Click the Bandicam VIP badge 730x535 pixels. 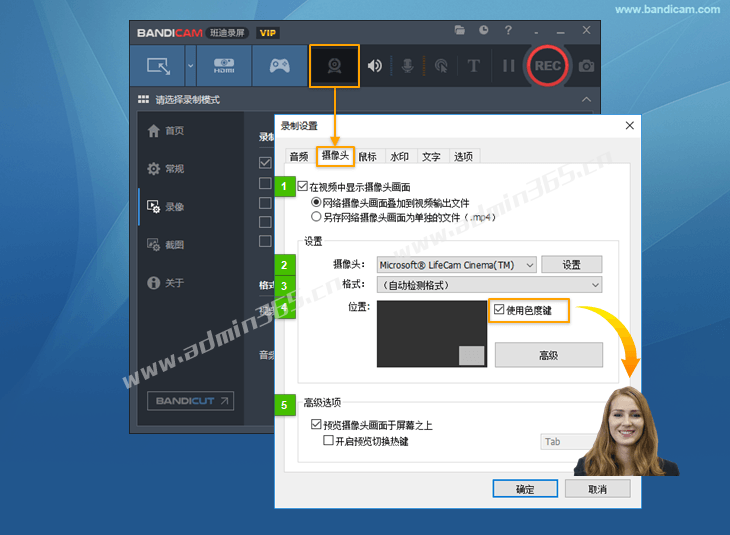(268, 33)
